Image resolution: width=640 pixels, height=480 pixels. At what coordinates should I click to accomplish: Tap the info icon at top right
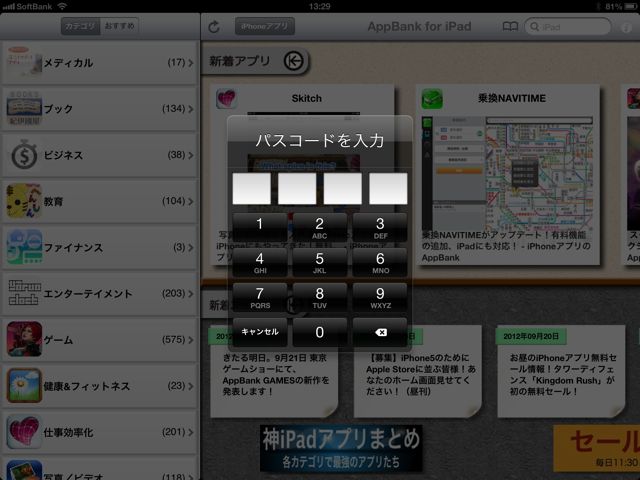click(626, 27)
